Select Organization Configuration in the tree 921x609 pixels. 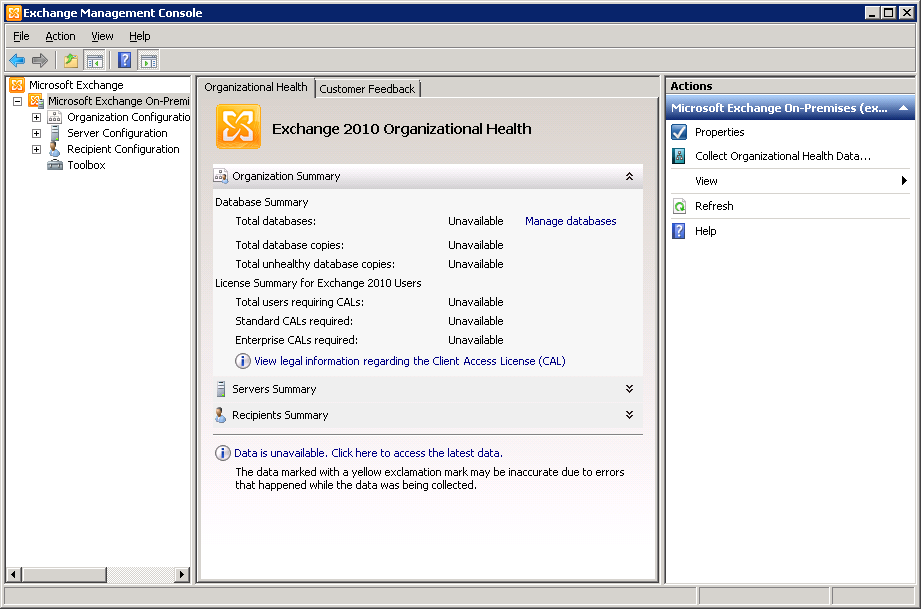click(x=128, y=117)
